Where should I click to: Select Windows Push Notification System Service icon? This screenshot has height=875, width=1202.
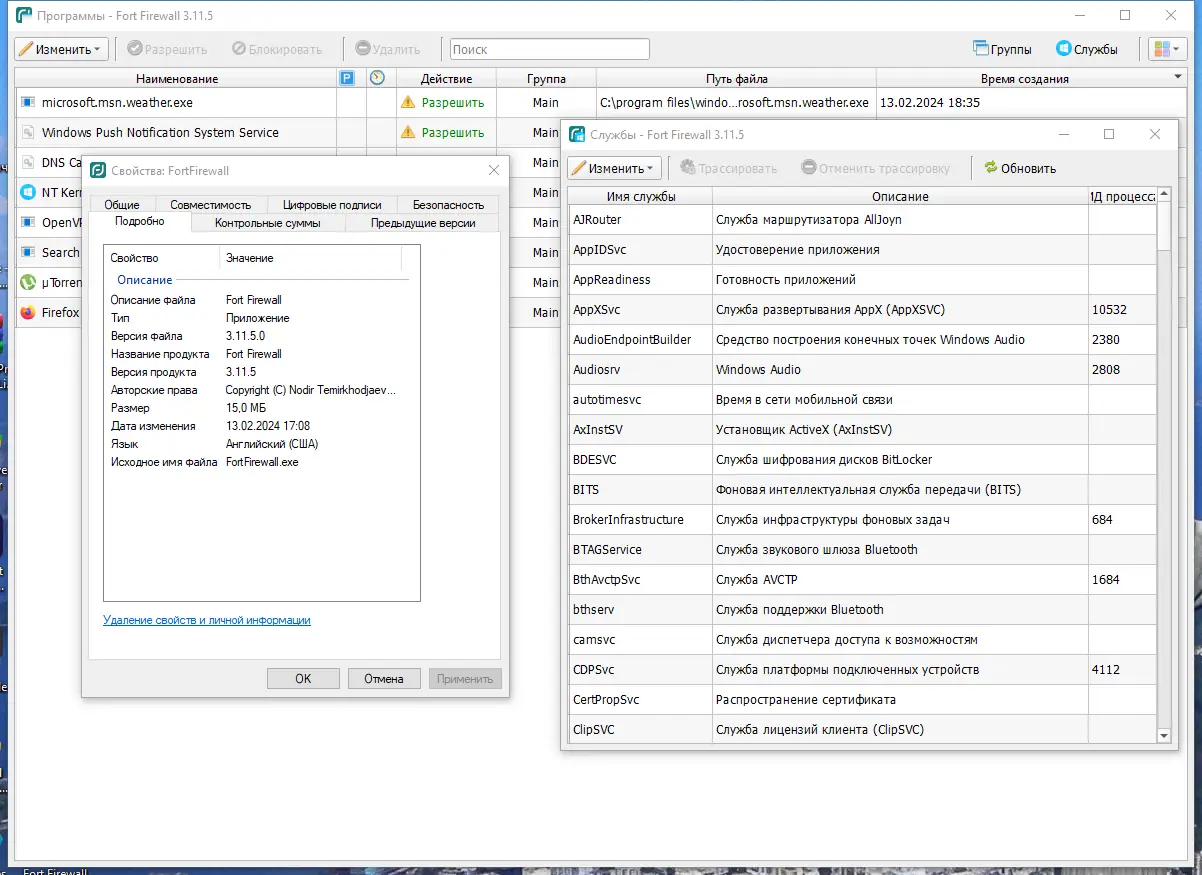point(28,132)
